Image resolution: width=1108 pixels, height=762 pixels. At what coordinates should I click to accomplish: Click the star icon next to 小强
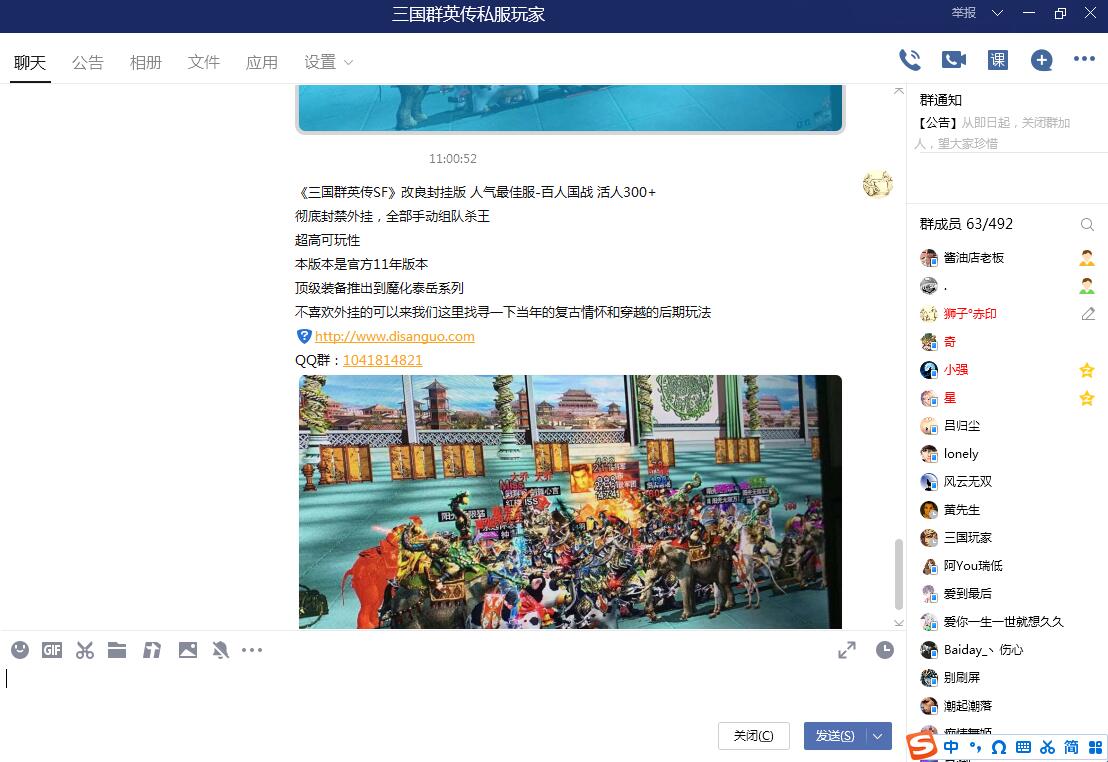tap(1087, 370)
